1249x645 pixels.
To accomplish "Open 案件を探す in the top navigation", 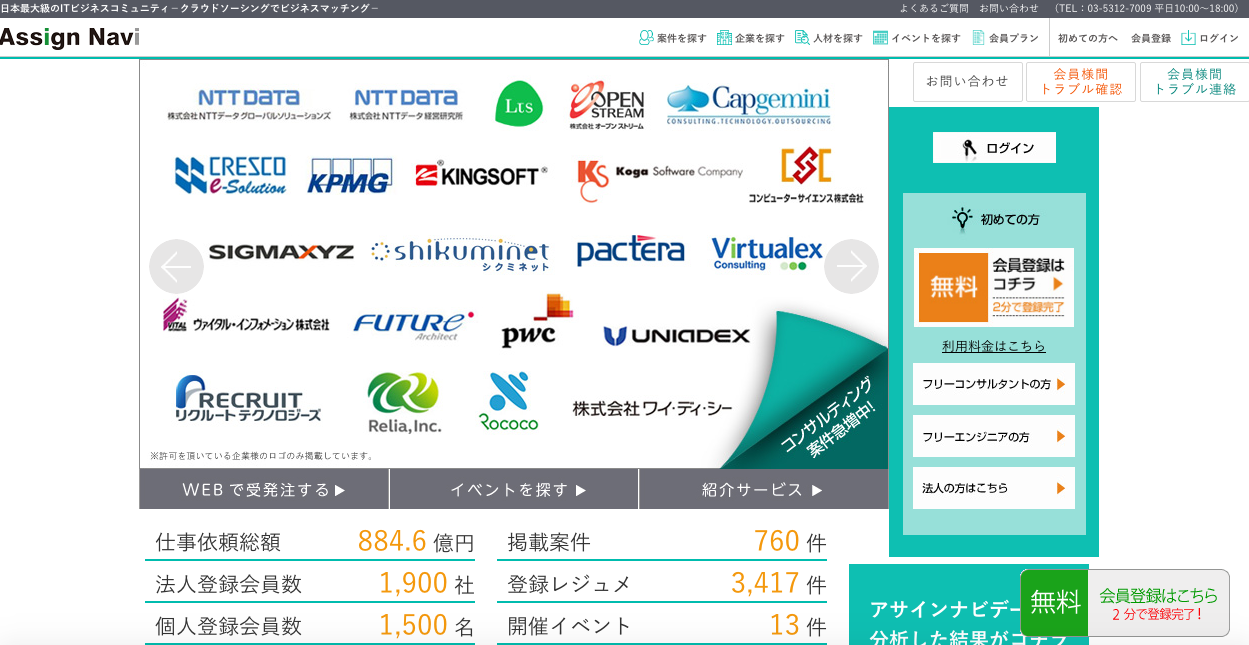I will [x=673, y=38].
